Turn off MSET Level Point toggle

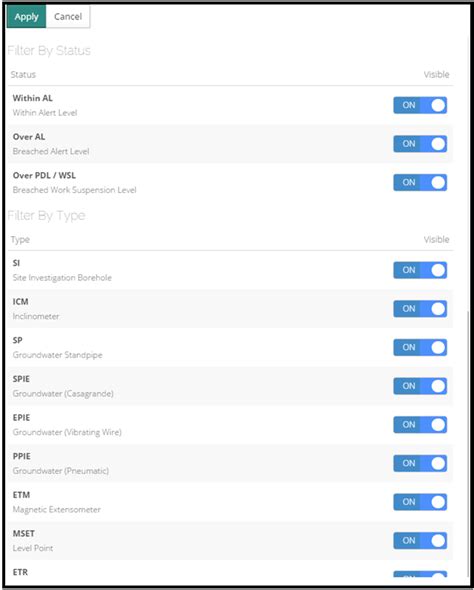click(x=420, y=541)
